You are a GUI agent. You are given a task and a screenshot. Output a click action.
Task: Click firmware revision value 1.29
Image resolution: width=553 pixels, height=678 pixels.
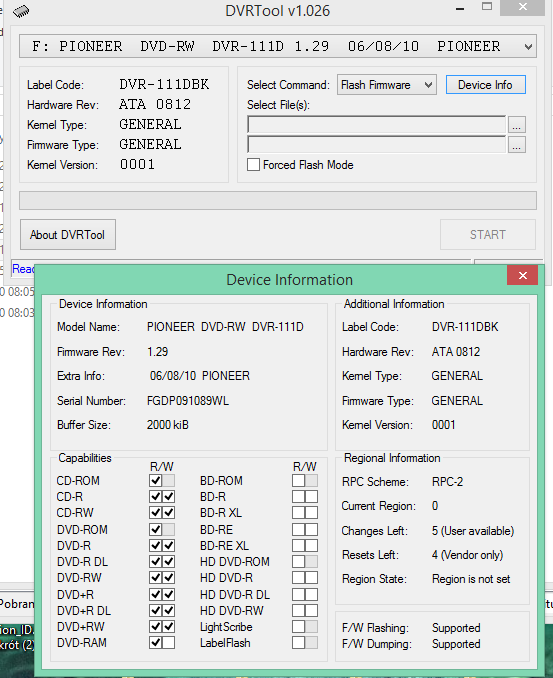157,352
